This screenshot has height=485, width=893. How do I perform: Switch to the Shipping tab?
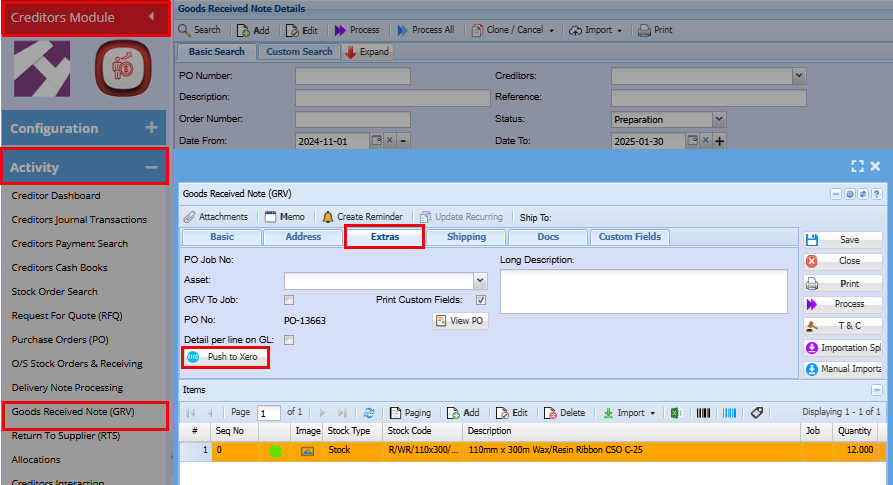coord(466,237)
